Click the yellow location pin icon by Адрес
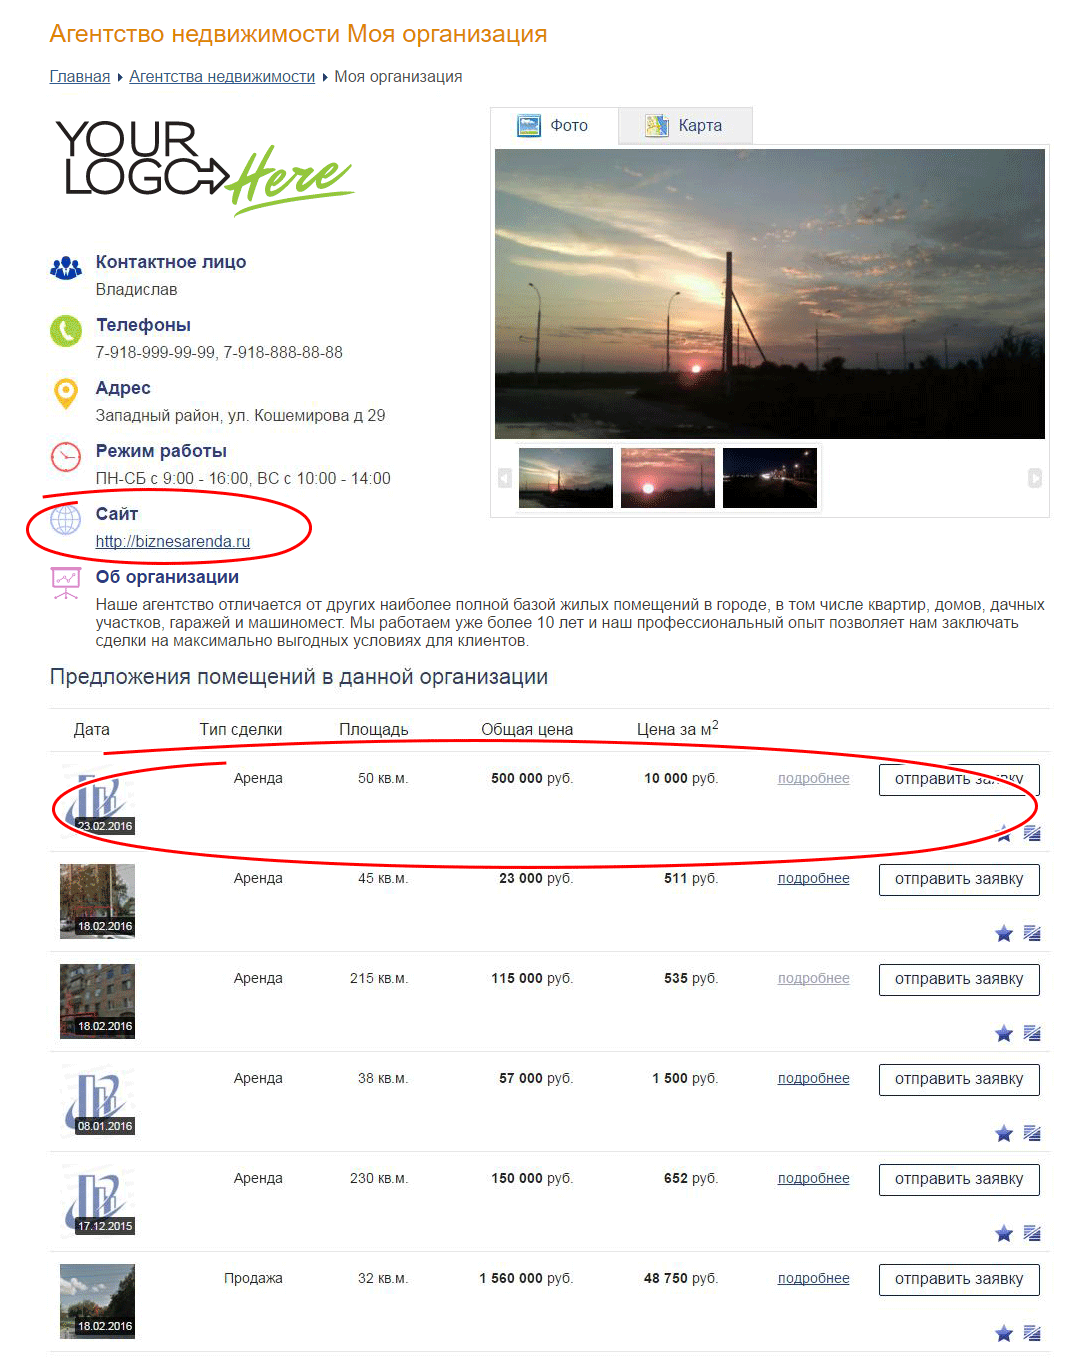The width and height of the screenshot is (1090, 1364). pos(66,394)
